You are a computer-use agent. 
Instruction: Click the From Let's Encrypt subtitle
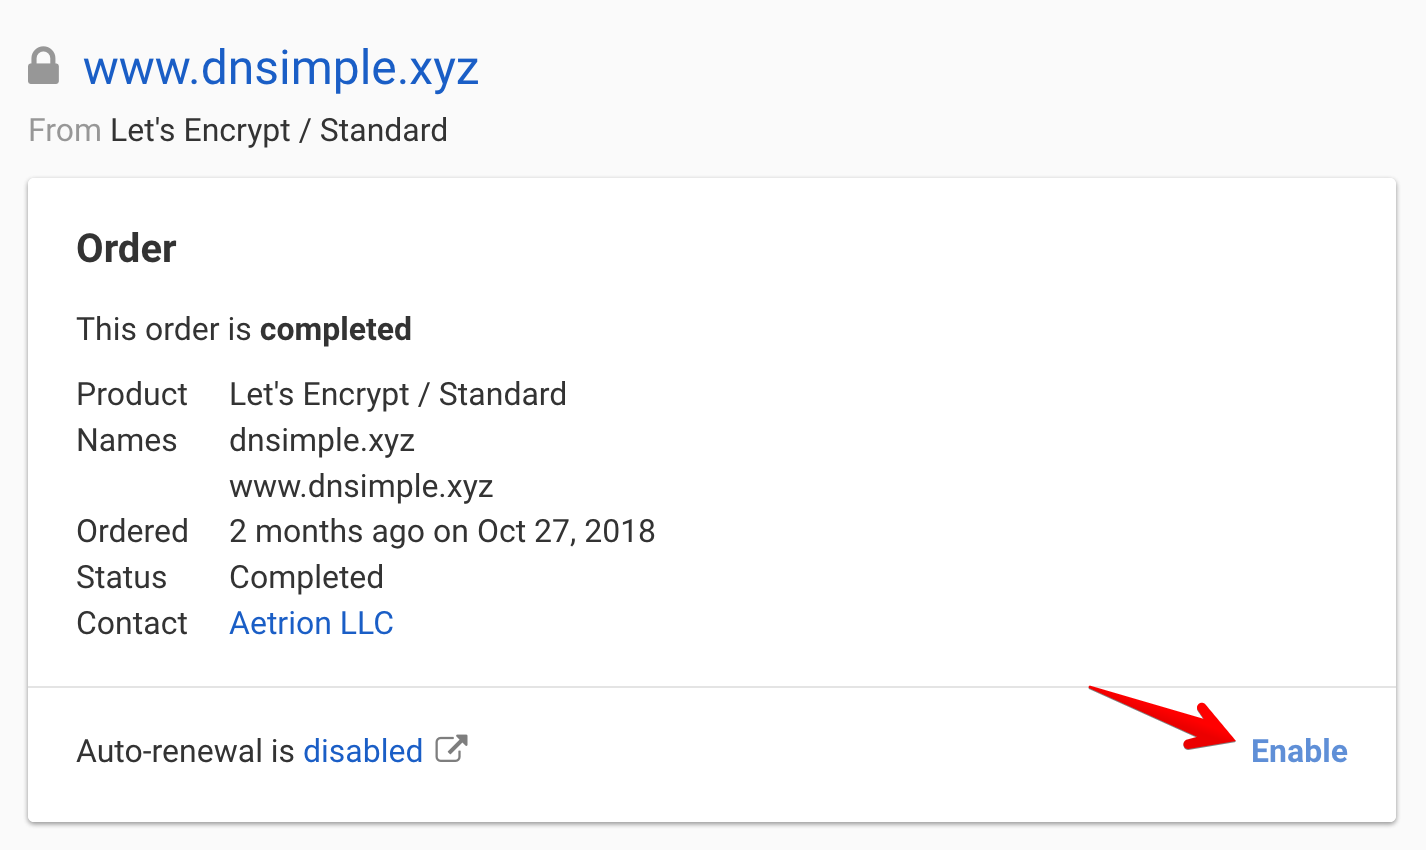tap(238, 129)
